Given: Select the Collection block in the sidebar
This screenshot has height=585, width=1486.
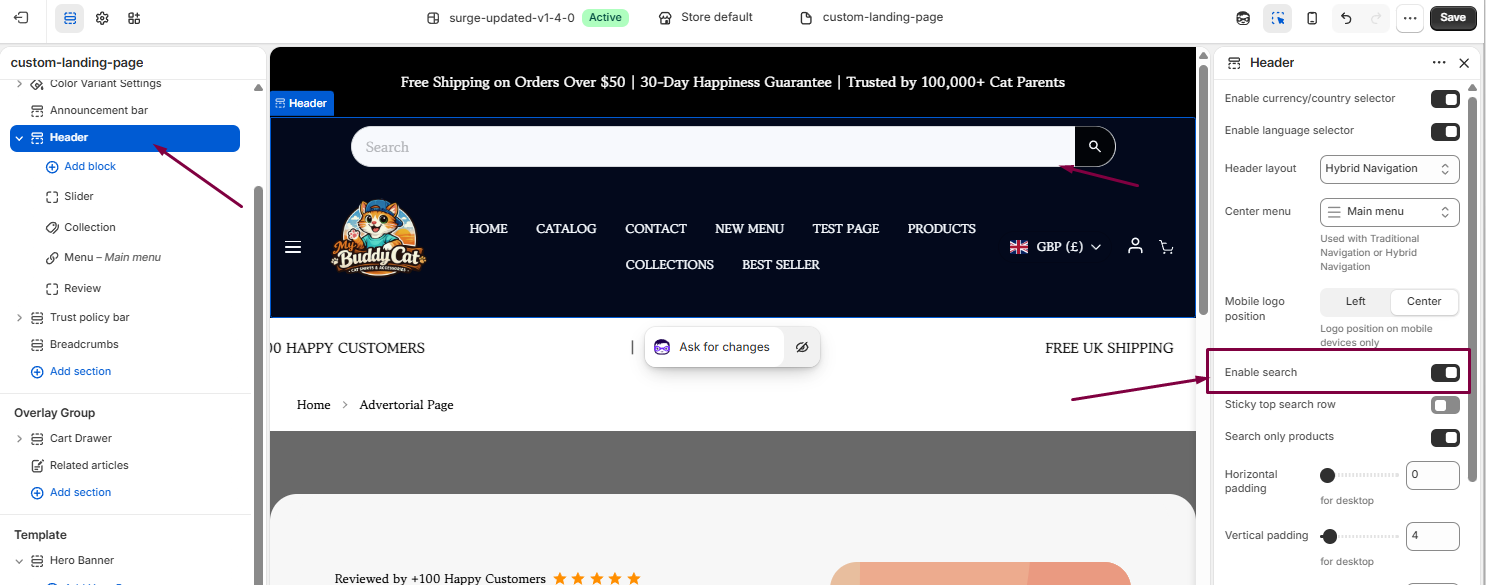Looking at the screenshot, I should (90, 228).
